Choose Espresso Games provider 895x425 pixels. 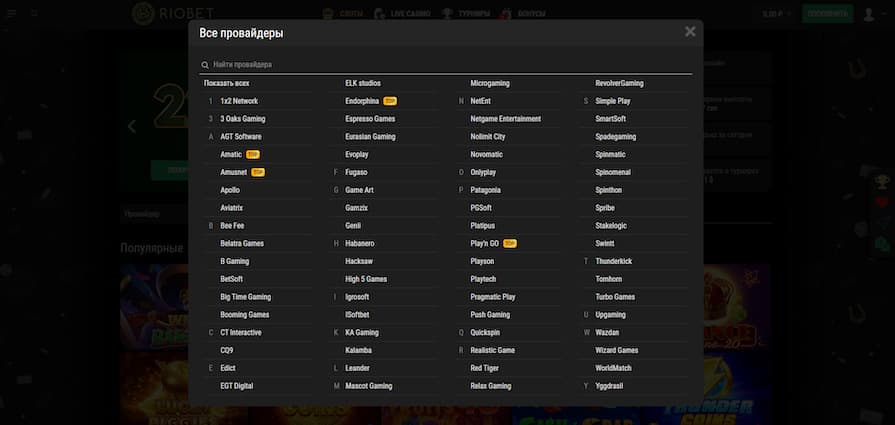[370, 119]
